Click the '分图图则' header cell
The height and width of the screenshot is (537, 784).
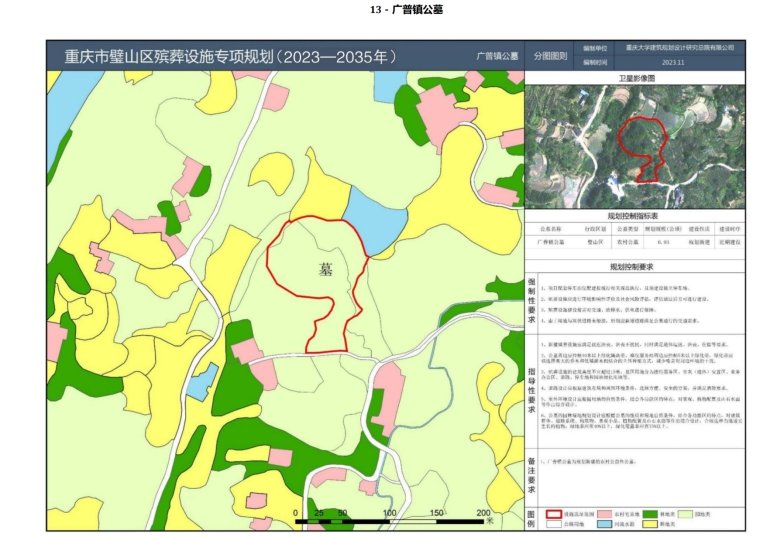[x=550, y=56]
